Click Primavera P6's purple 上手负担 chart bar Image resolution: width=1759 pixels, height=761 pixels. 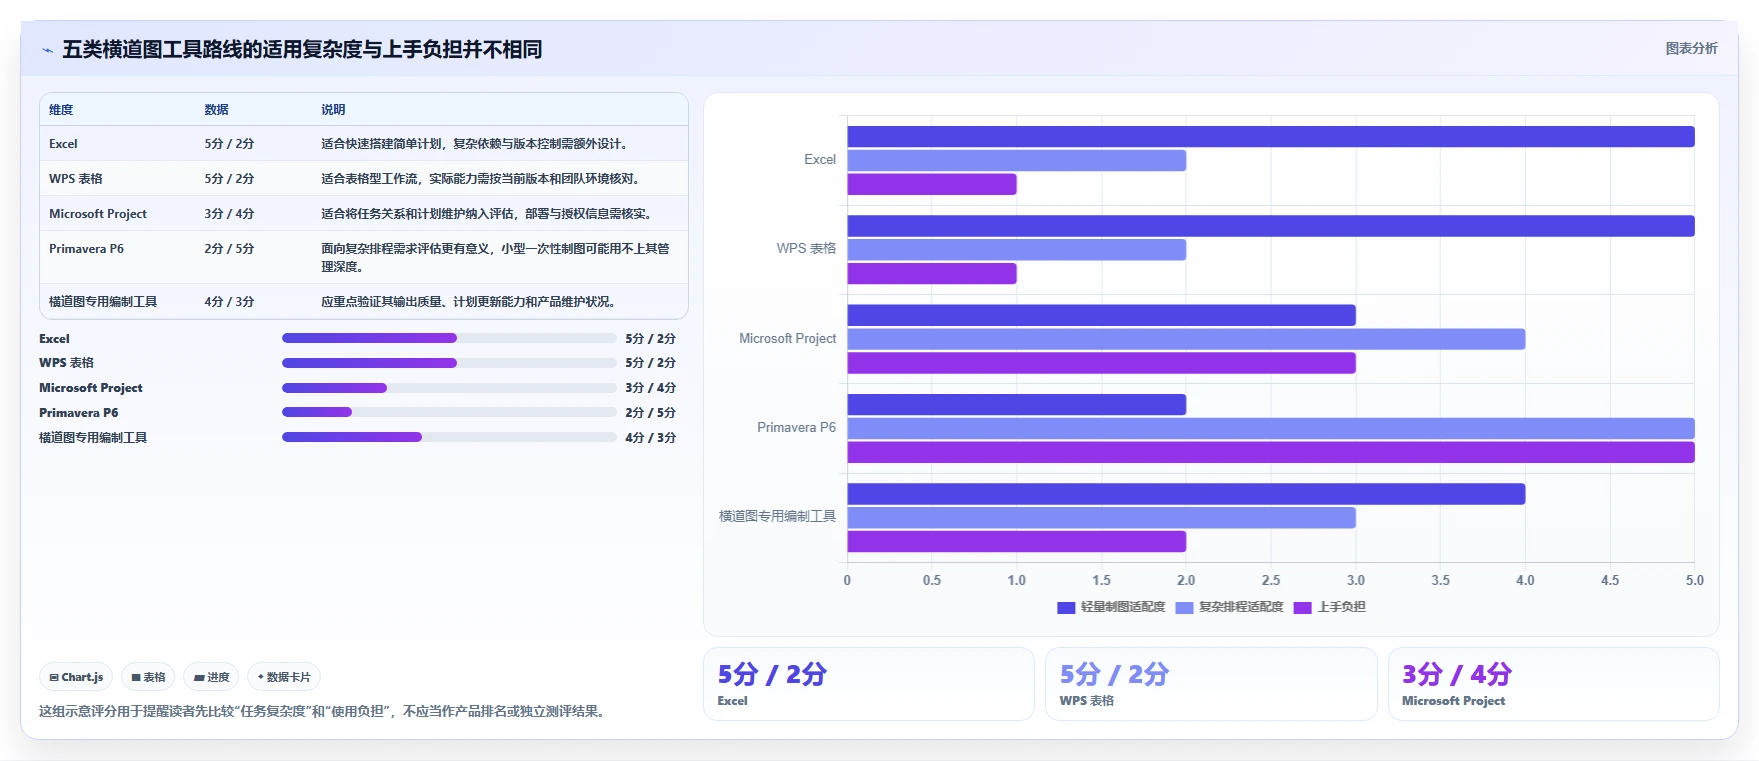tap(1271, 452)
